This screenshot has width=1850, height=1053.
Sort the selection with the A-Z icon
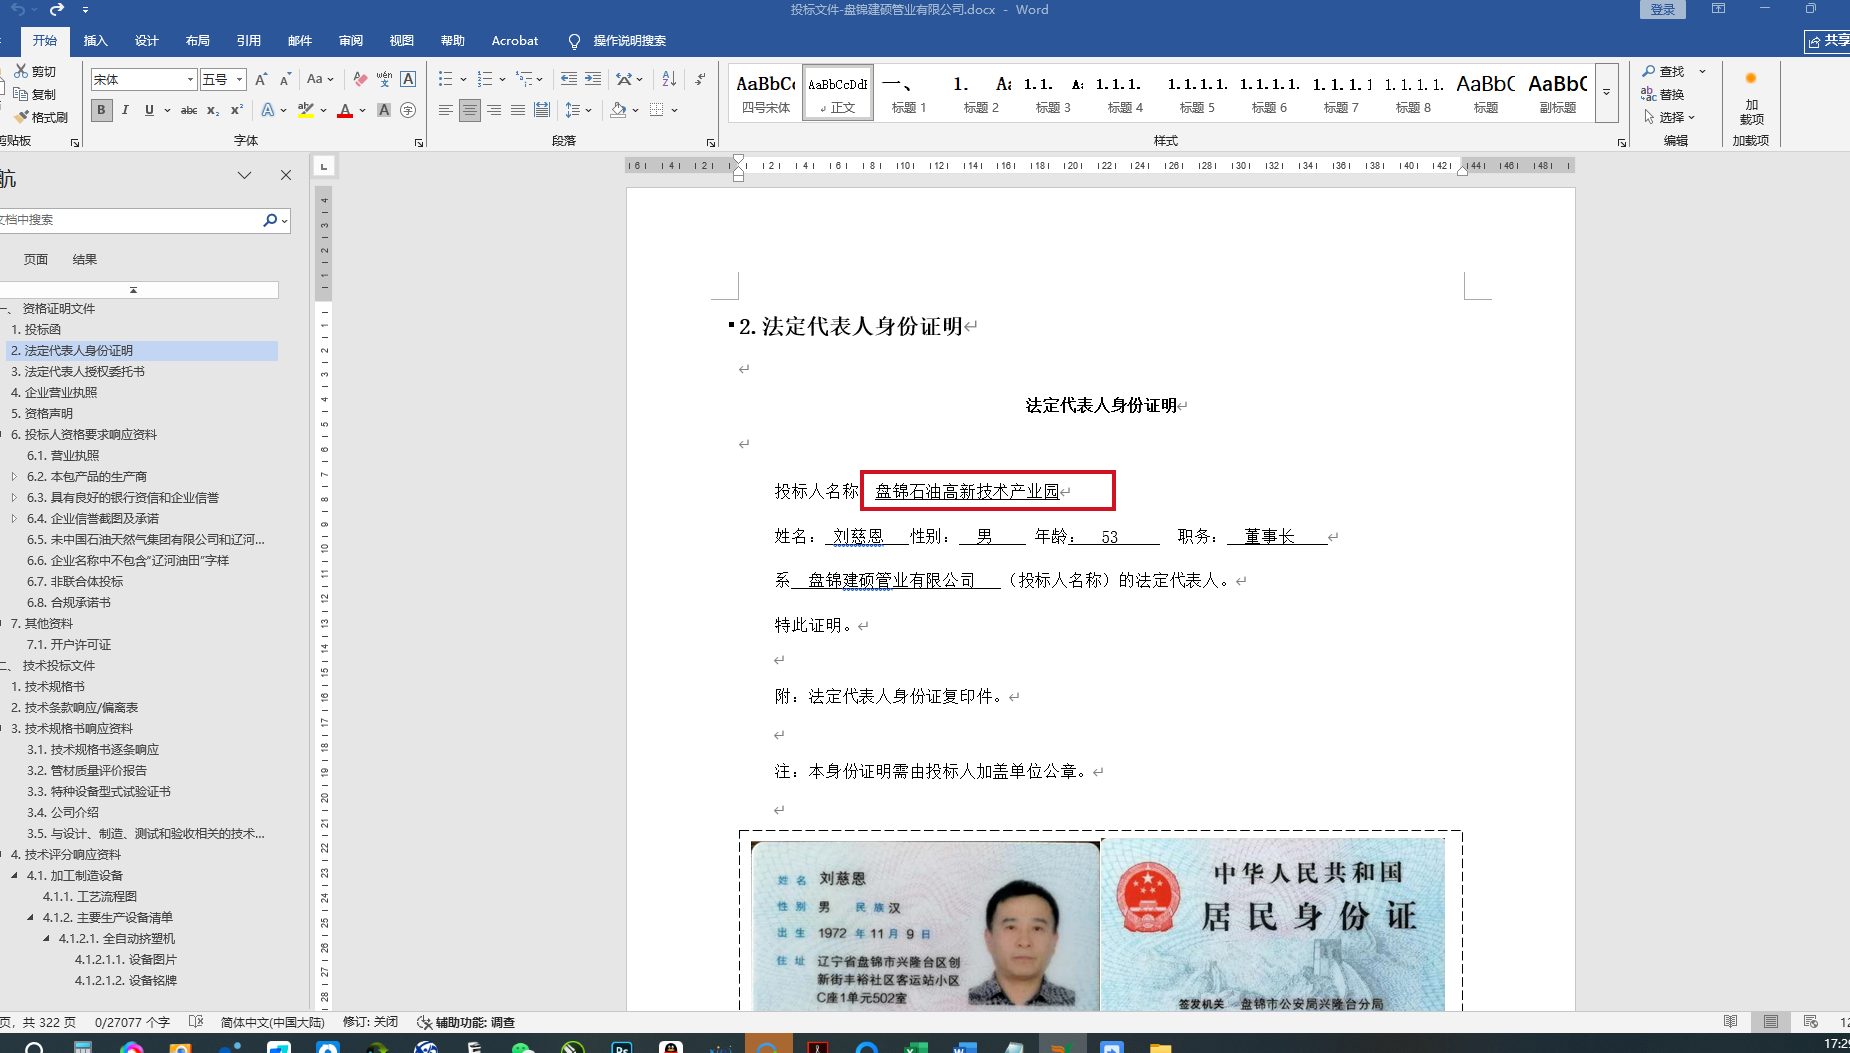[x=669, y=79]
